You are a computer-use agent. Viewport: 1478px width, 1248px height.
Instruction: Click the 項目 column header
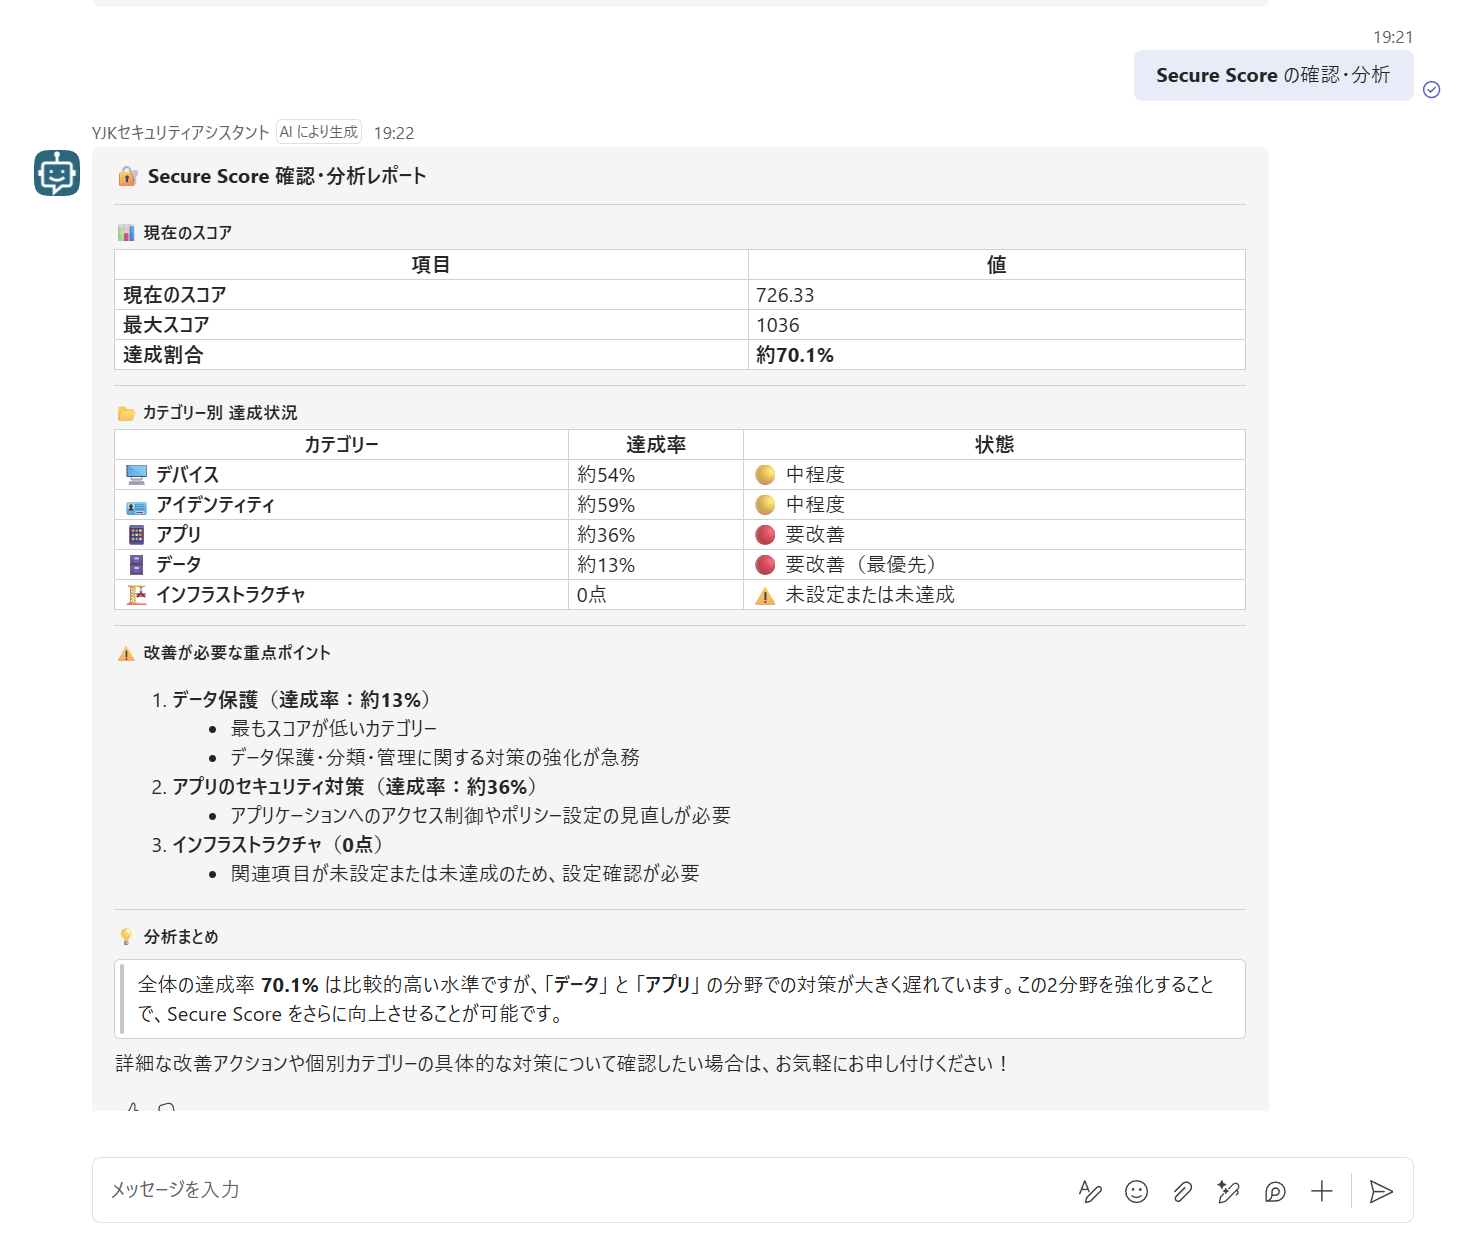(x=431, y=265)
